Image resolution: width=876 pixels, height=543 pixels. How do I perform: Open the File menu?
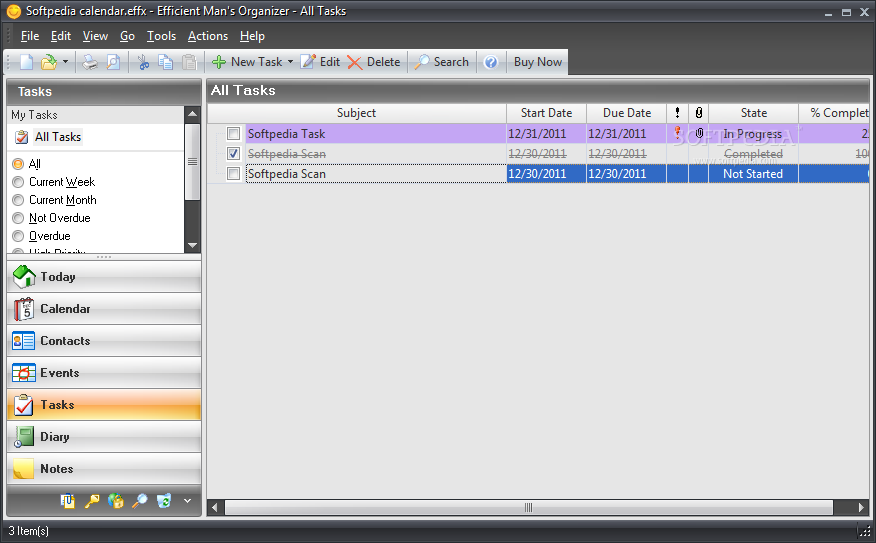(x=30, y=36)
